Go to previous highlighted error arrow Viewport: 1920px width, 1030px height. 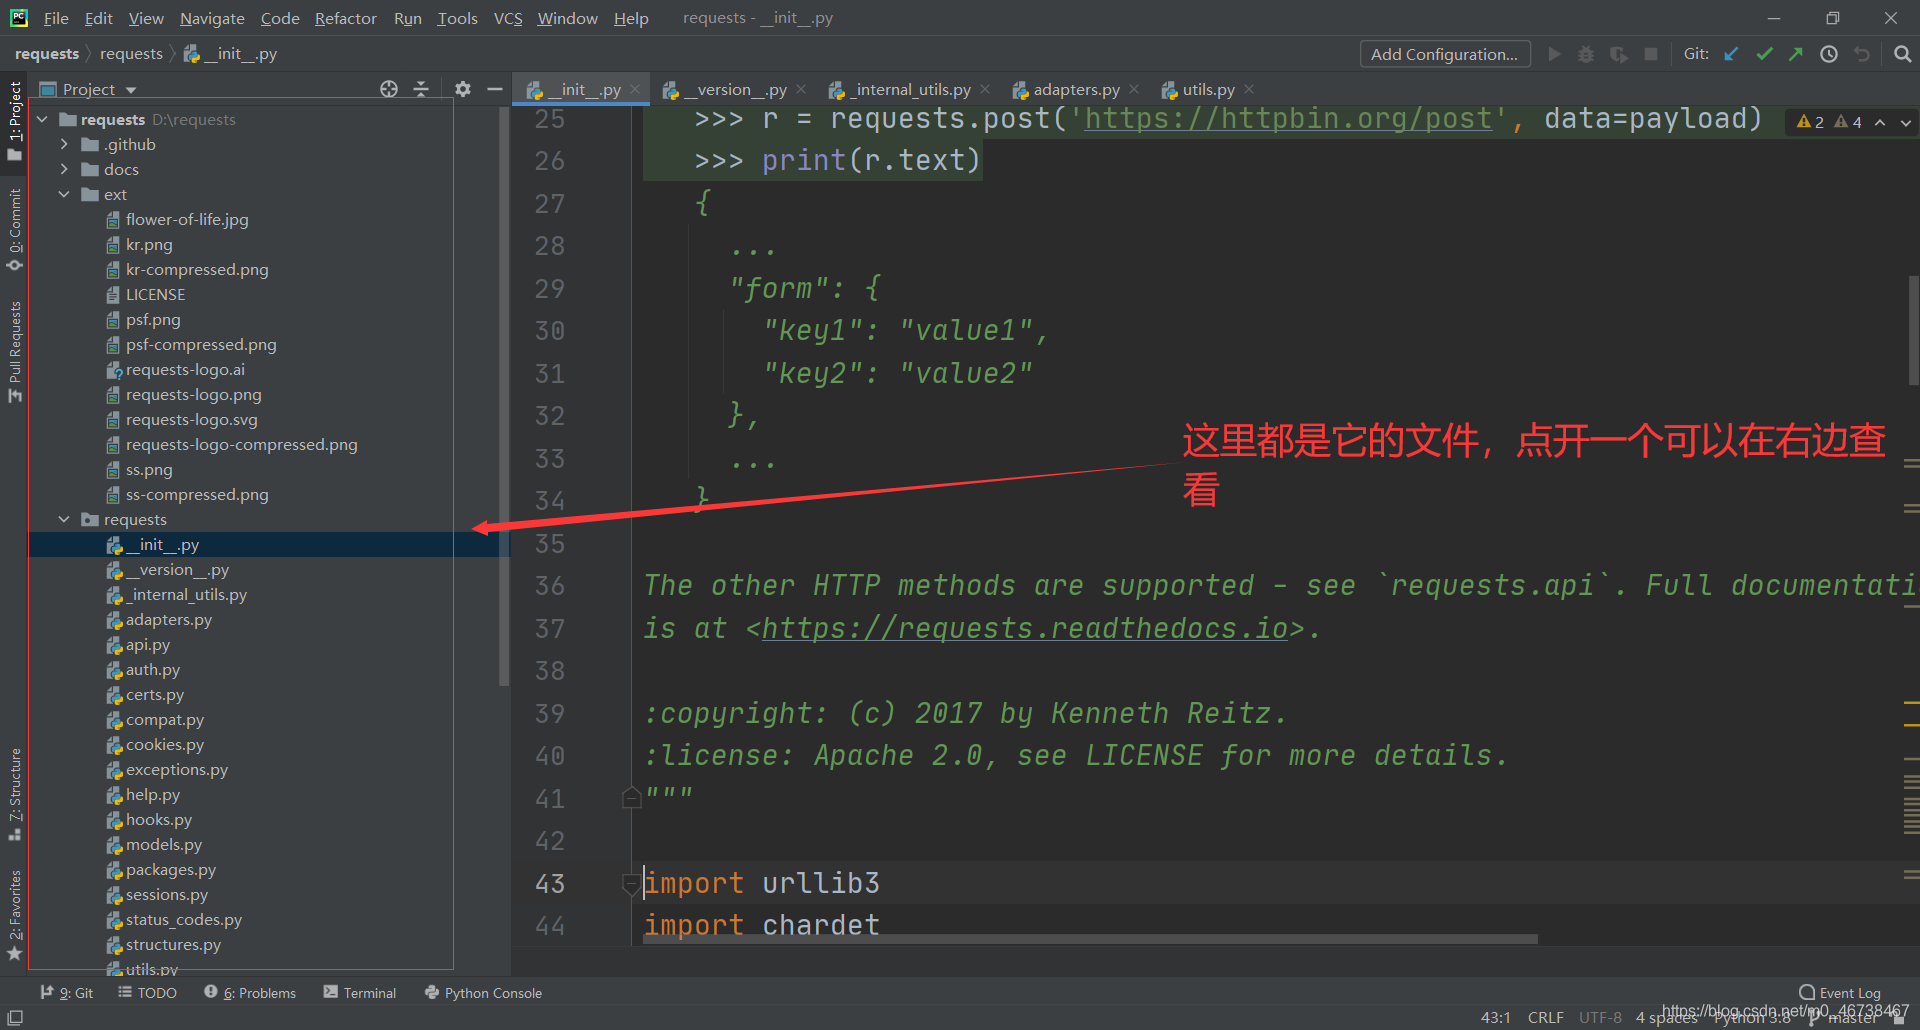point(1880,122)
